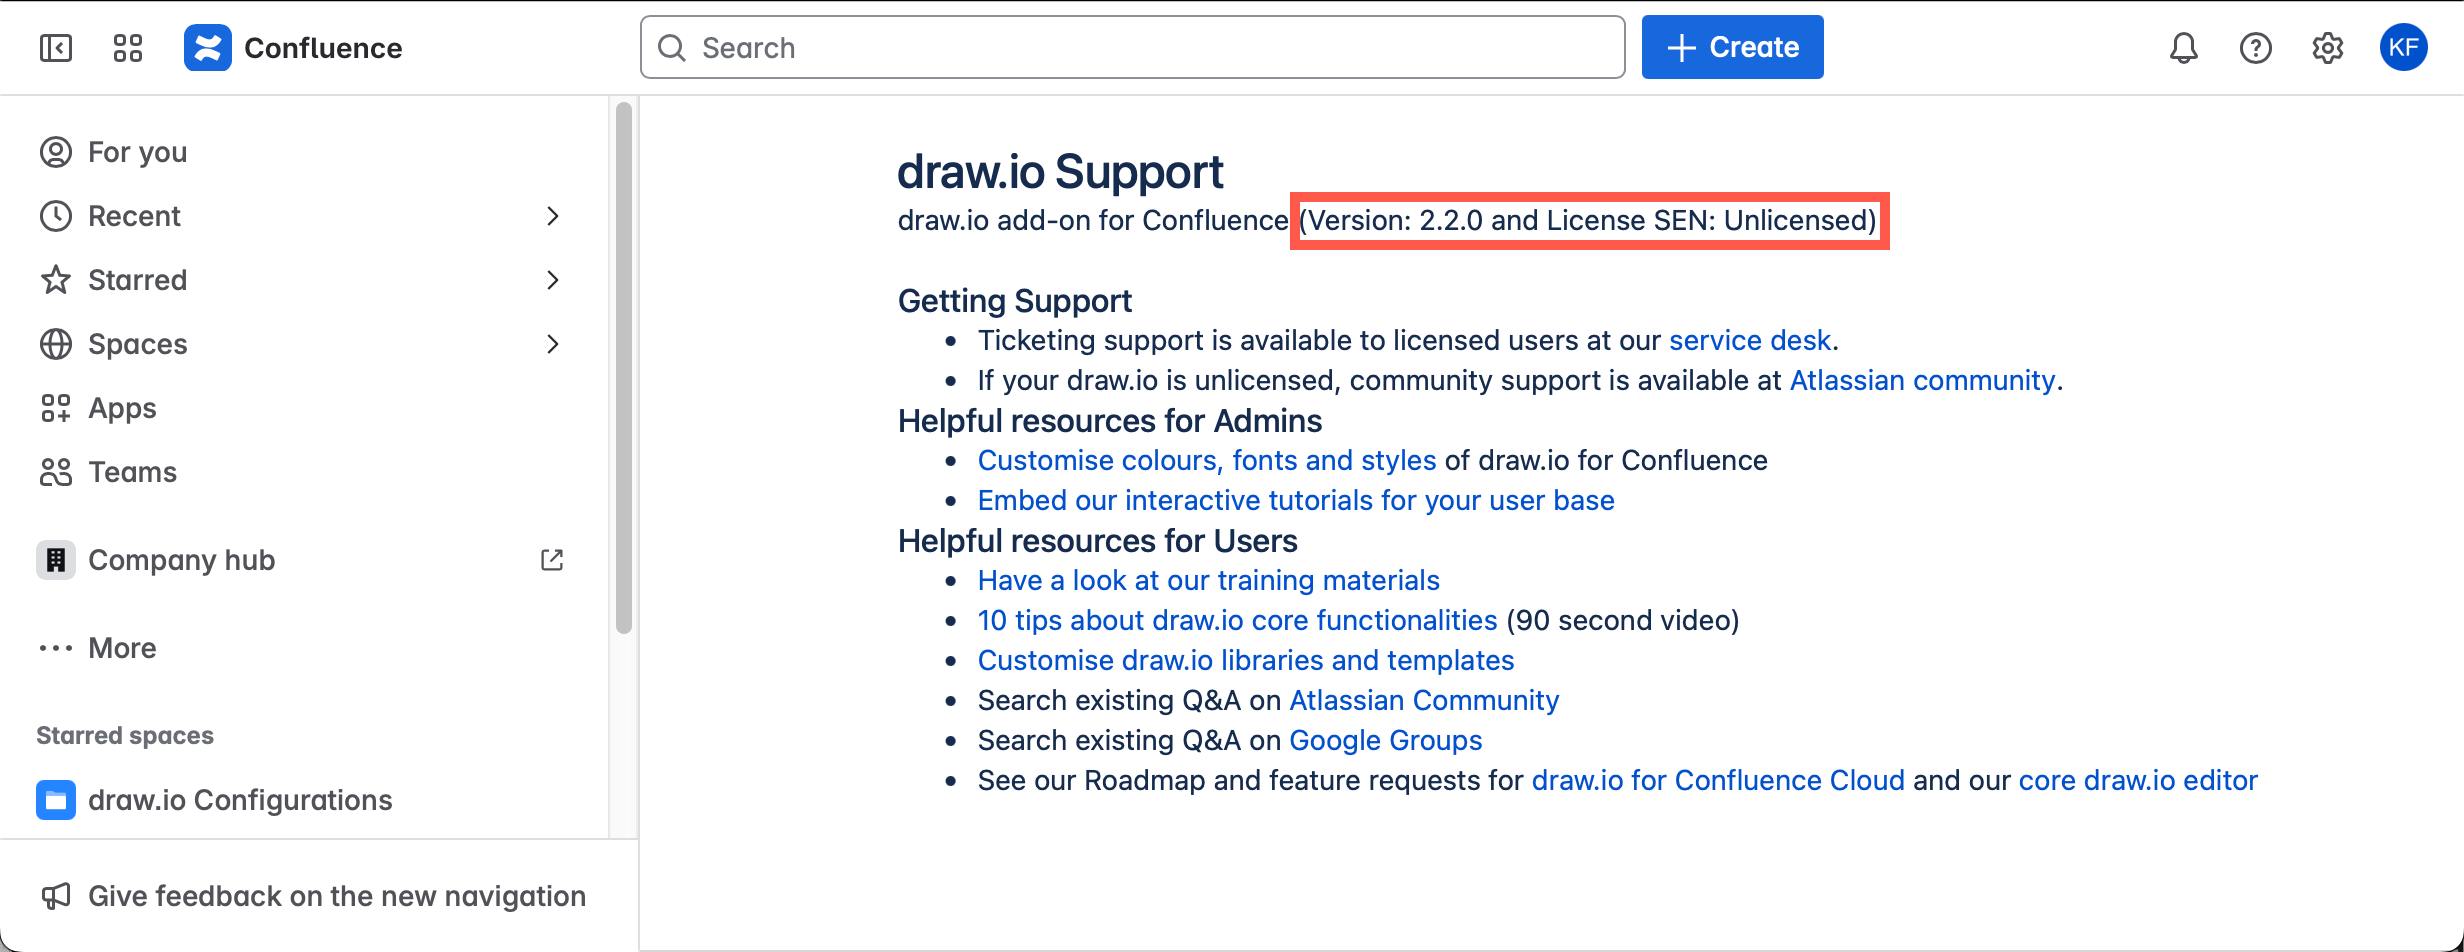Select the draw.io Configurations space thumbnail
The width and height of the screenshot is (2464, 952).
tap(56, 800)
